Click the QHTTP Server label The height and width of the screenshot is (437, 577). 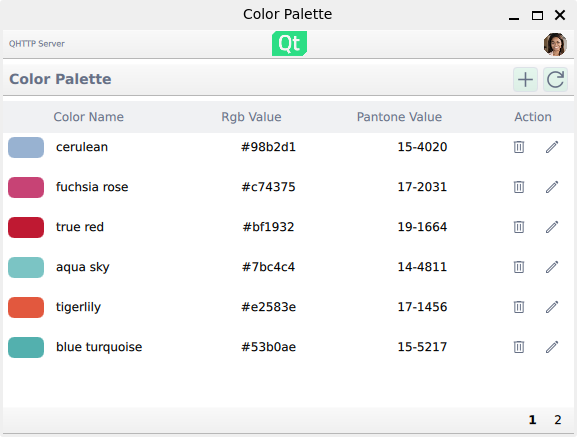click(37, 44)
